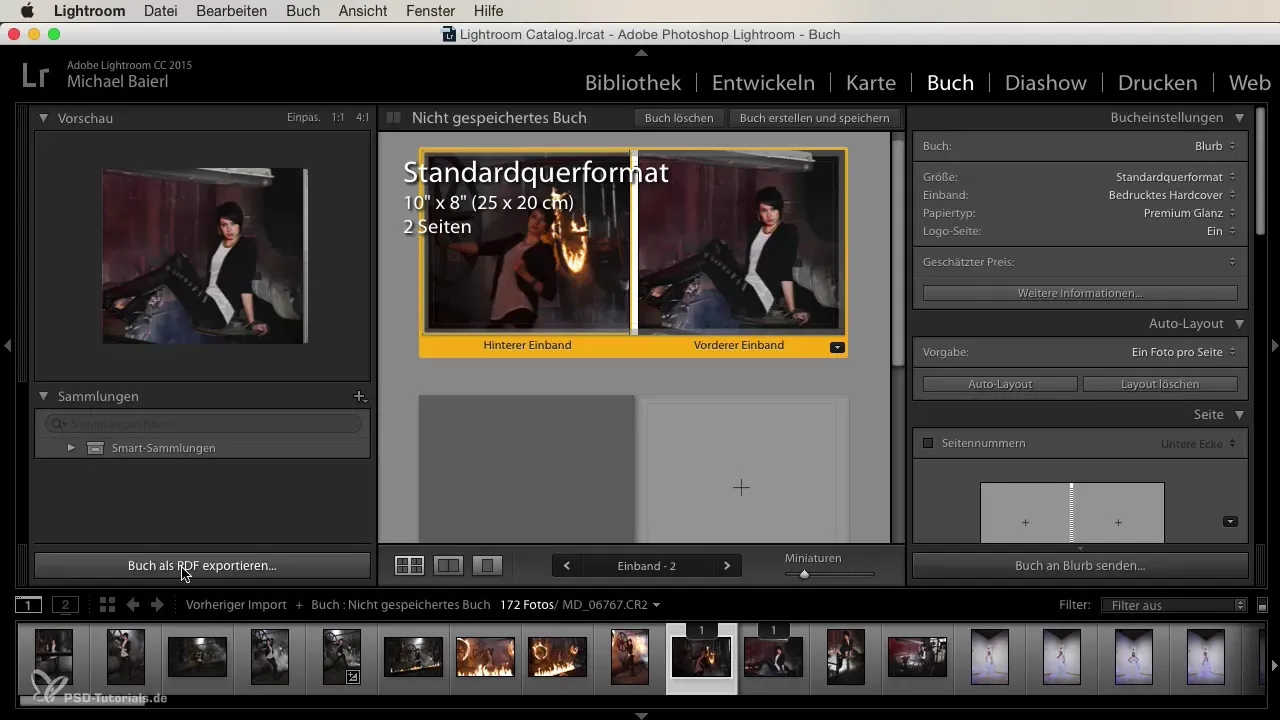Screen dimensions: 1280x720
Task: Select Einpas. zoom level in Vorschau
Action: [x=303, y=118]
